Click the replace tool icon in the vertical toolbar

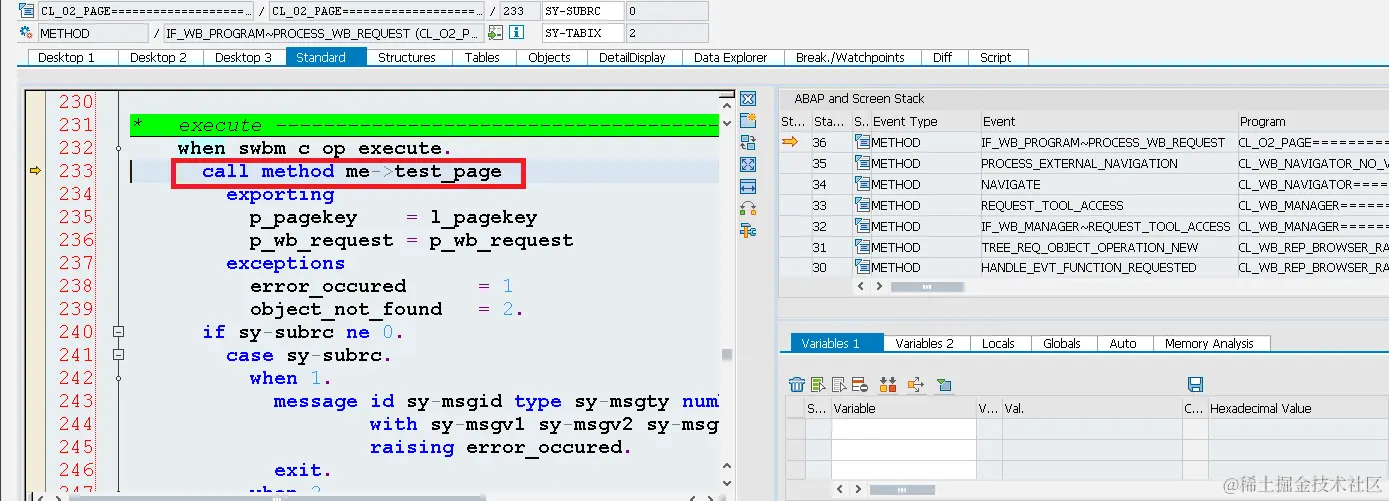click(x=747, y=142)
